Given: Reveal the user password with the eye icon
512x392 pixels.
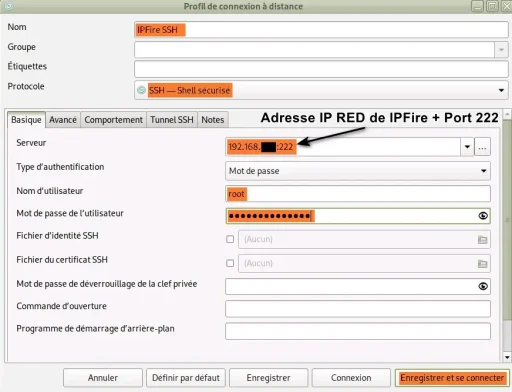Looking at the screenshot, I should click(483, 216).
